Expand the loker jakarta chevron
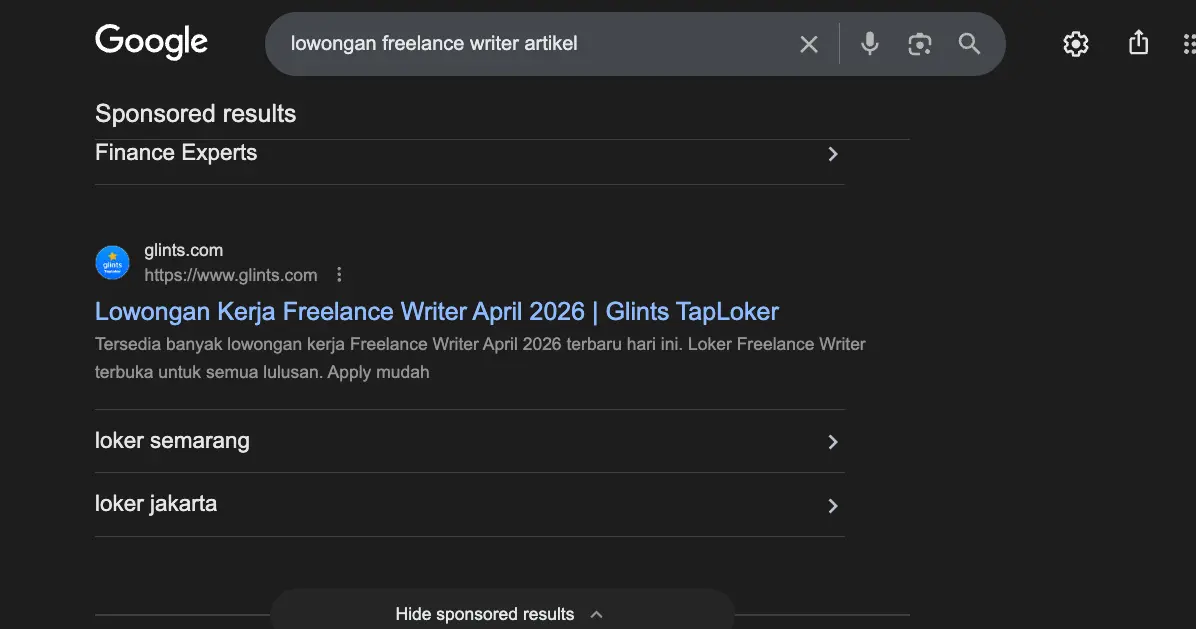The height and width of the screenshot is (629, 1196). click(x=833, y=505)
